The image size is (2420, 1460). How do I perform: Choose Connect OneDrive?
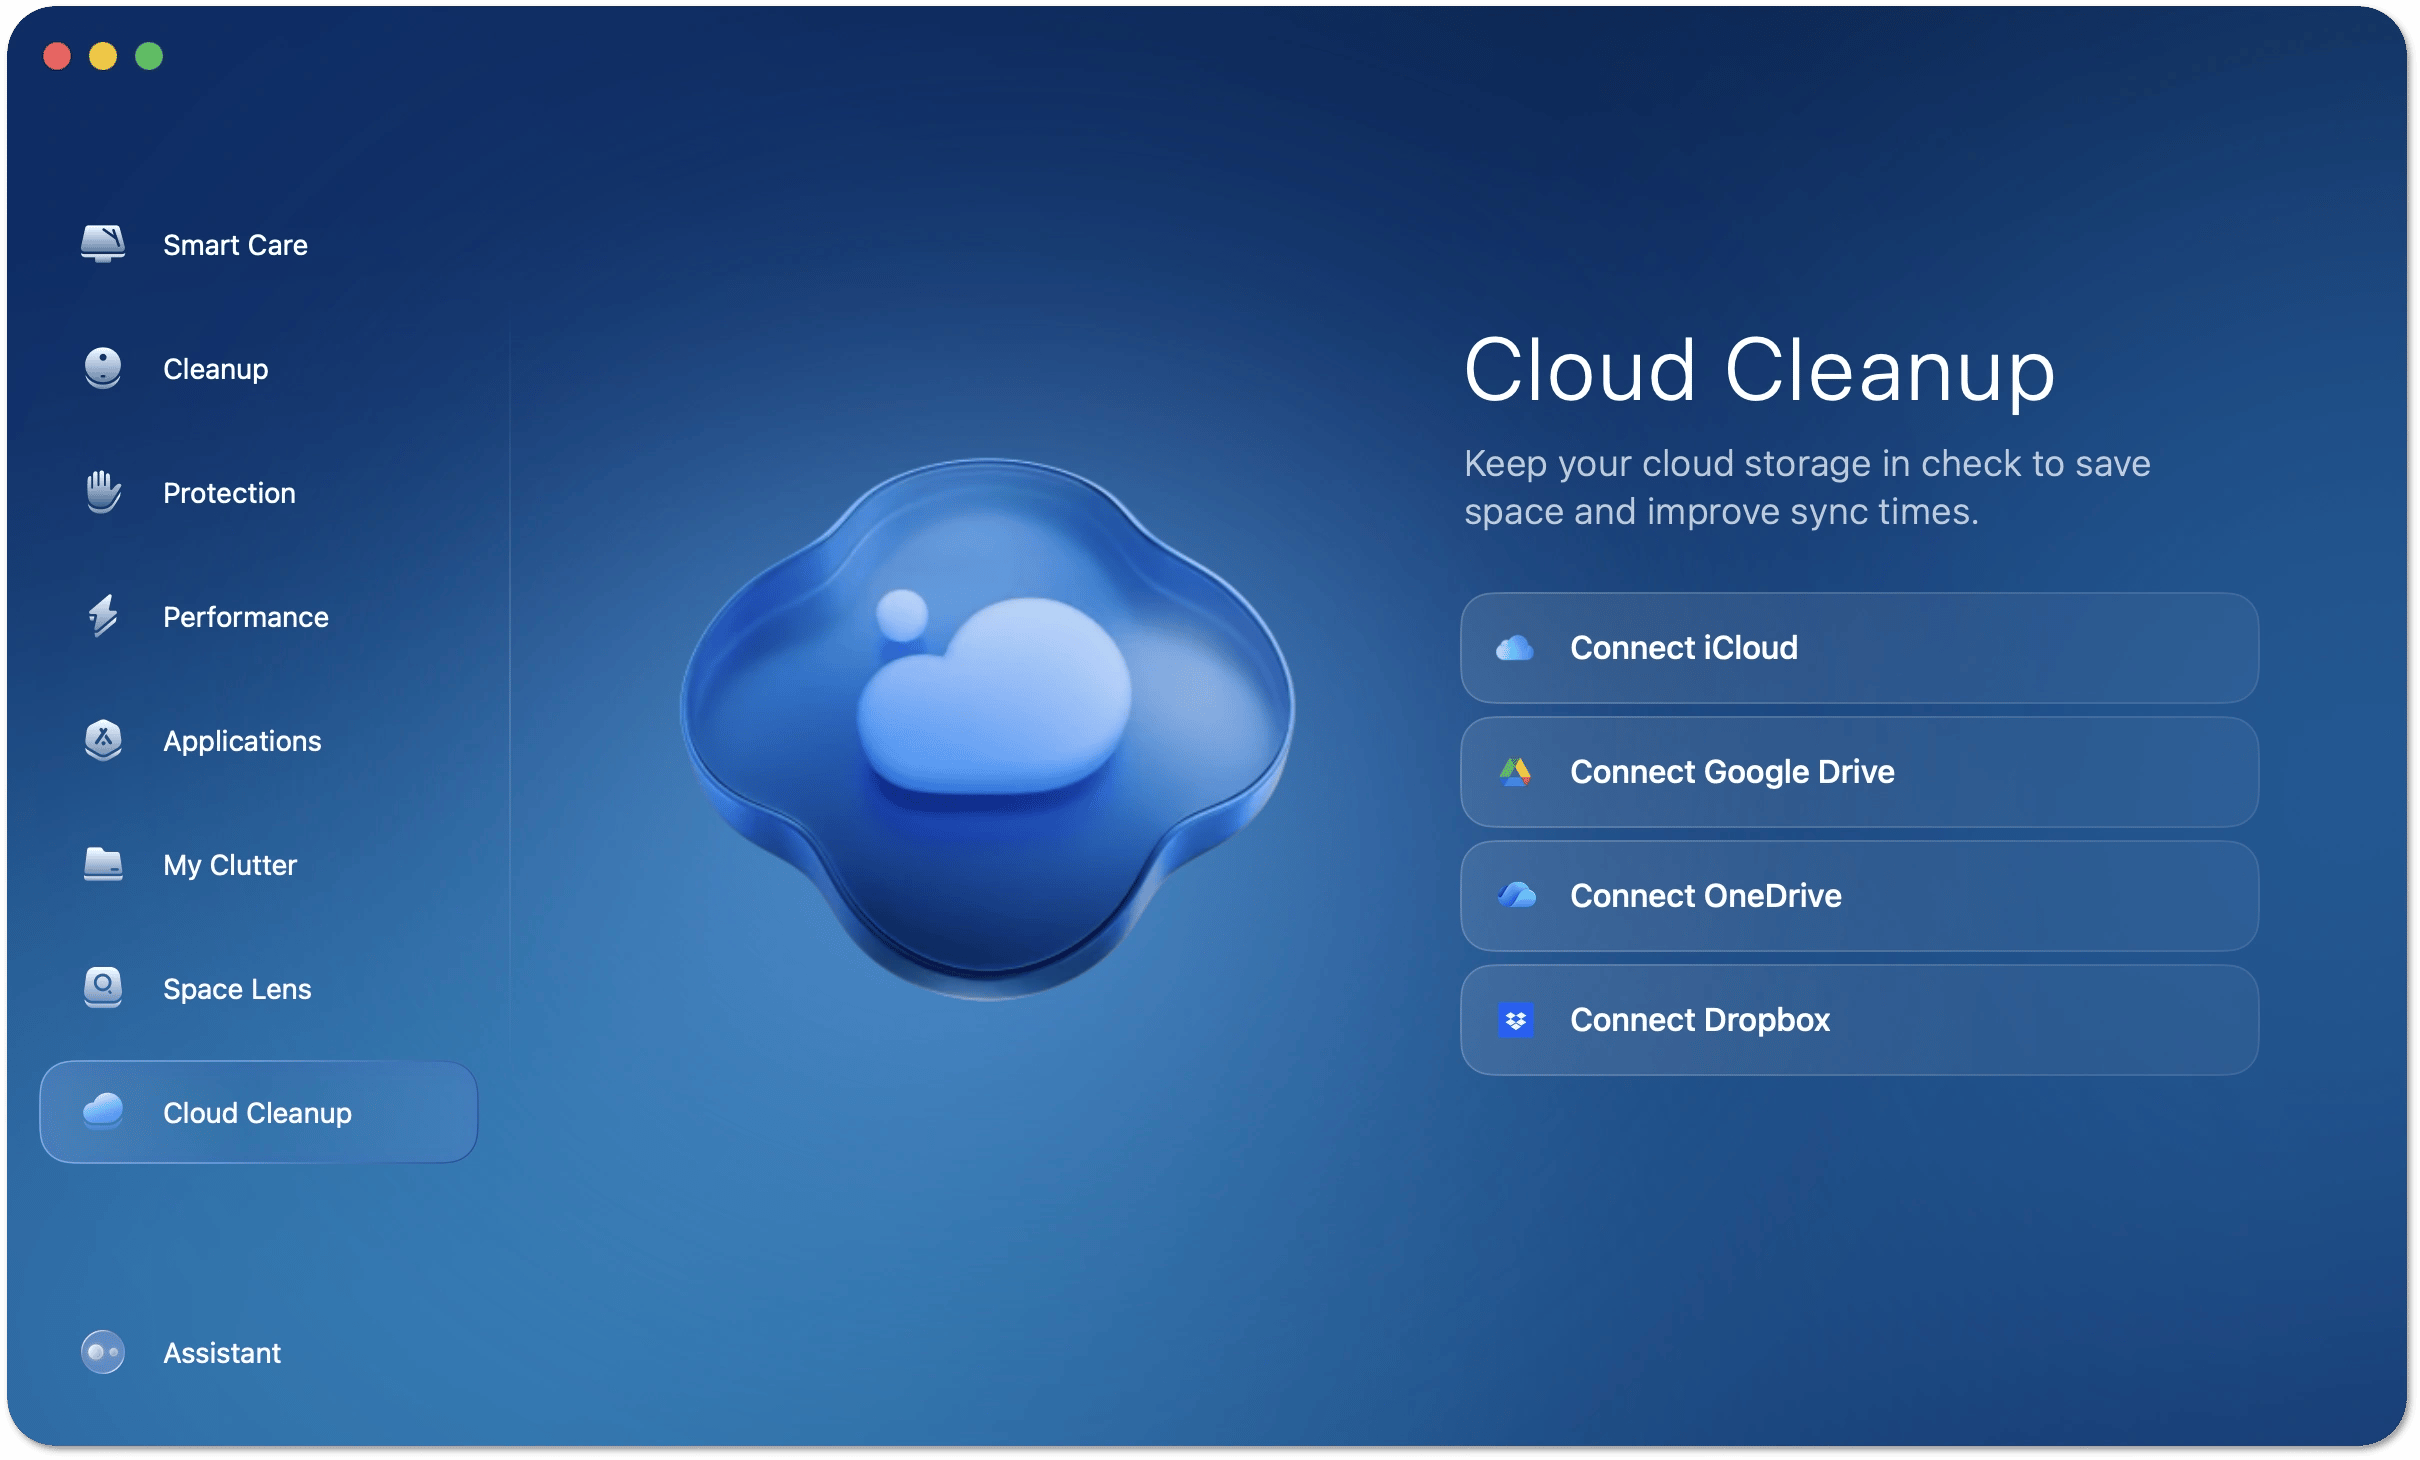pyautogui.click(x=1858, y=896)
